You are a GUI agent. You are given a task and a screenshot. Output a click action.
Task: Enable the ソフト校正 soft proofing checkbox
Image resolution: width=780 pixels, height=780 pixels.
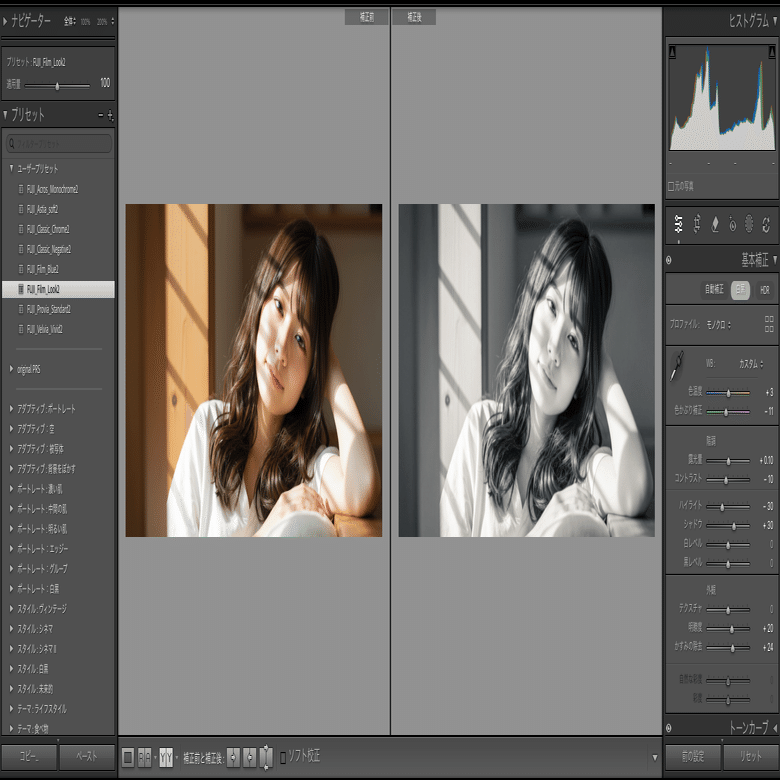click(x=283, y=758)
